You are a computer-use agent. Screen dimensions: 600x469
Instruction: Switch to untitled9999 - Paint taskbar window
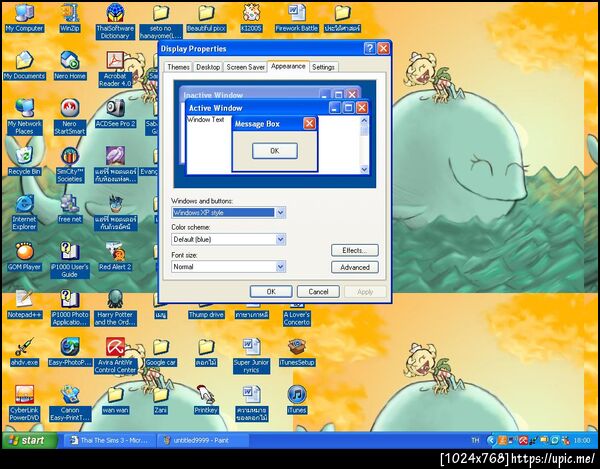click(203, 440)
